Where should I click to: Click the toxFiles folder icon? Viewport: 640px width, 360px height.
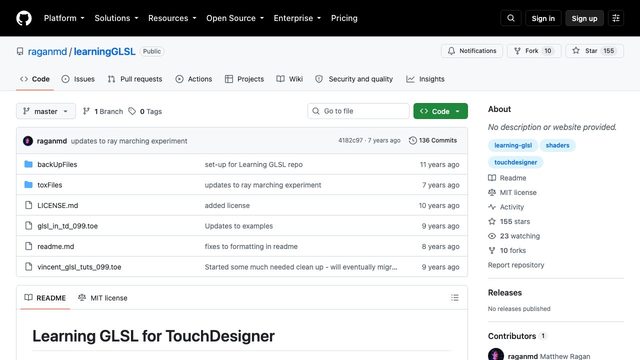coord(28,184)
